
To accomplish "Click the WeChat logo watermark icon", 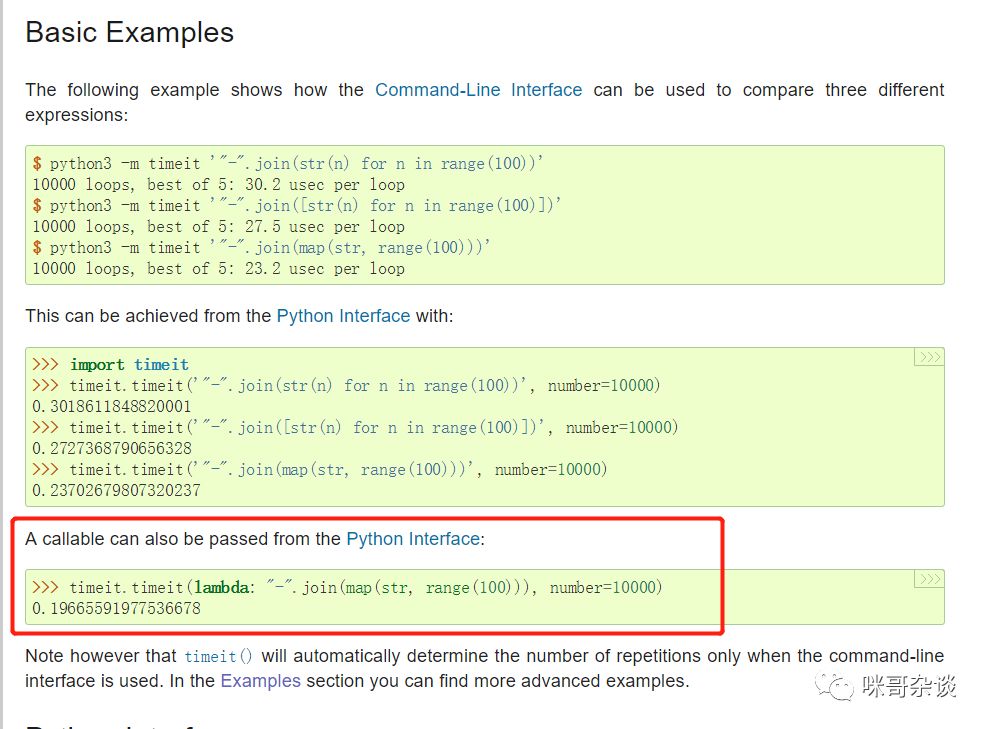I will (x=827, y=686).
